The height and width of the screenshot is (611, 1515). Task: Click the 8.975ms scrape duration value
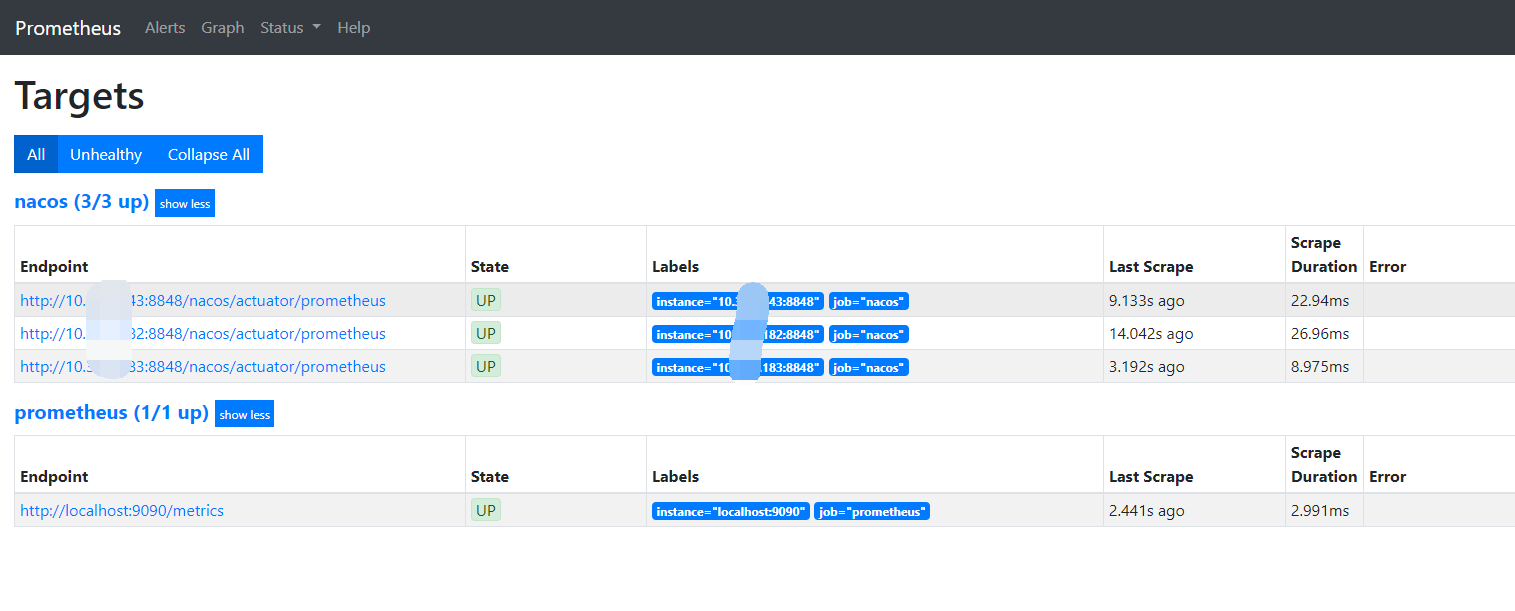point(1320,367)
